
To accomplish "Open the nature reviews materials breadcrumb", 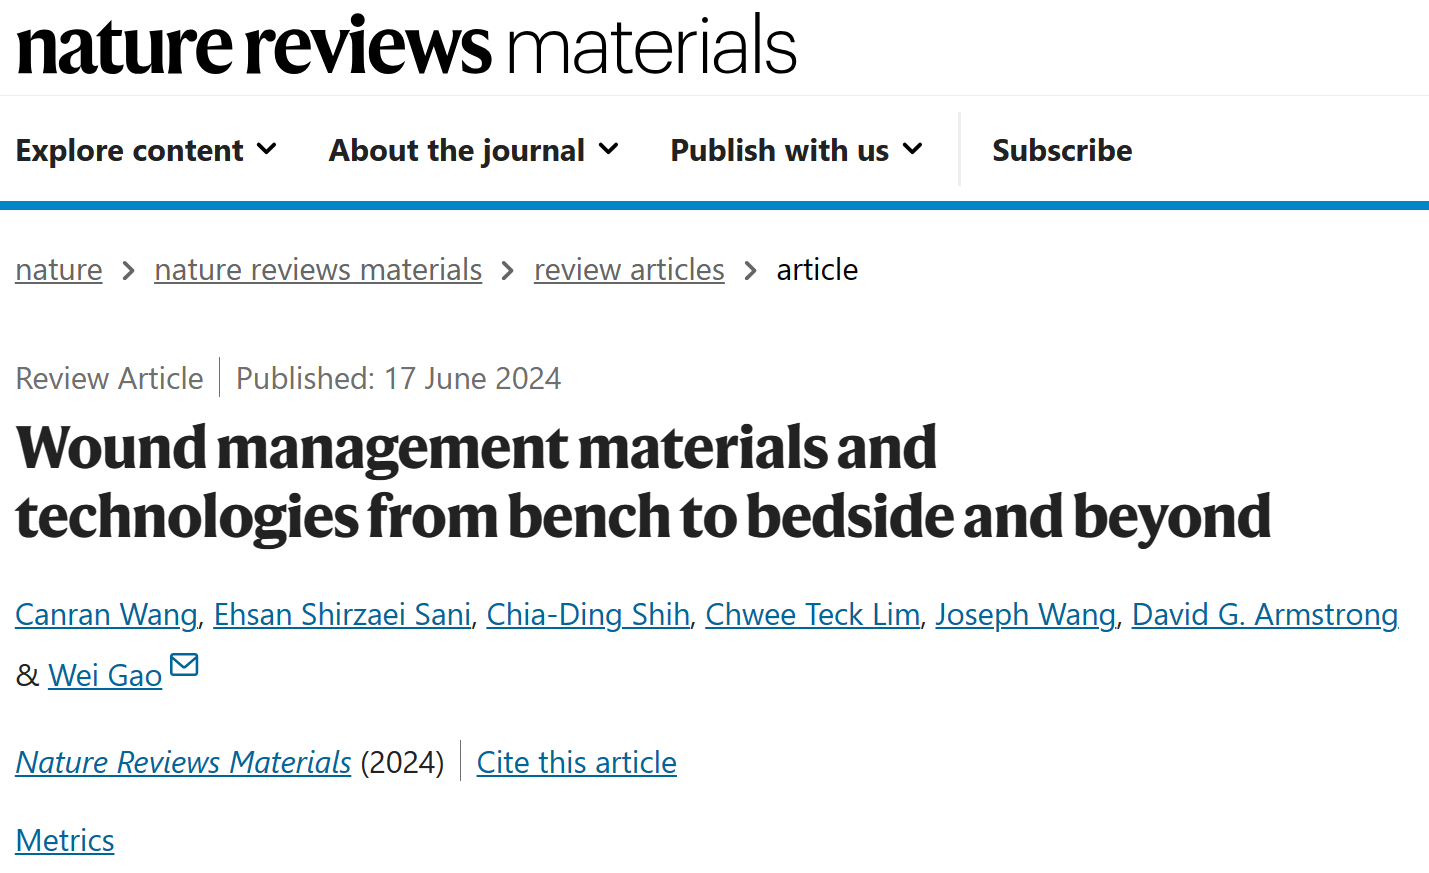I will point(318,270).
